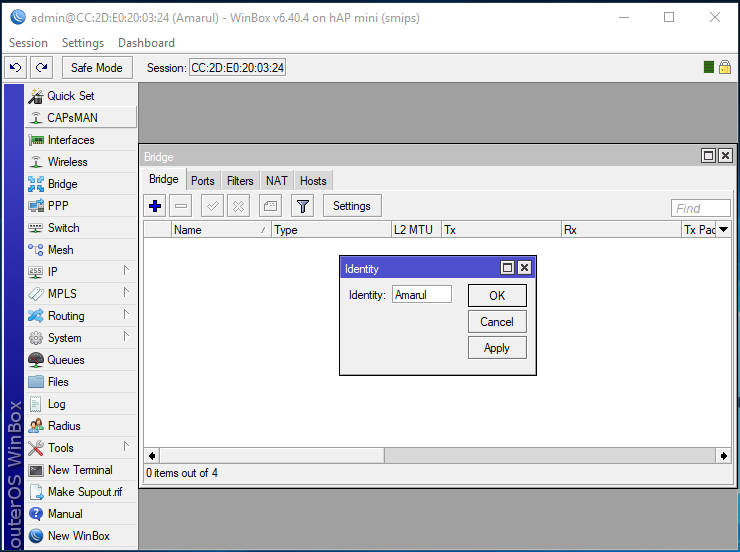Switch to the Hosts tab
The height and width of the screenshot is (552, 740).
coord(313,181)
